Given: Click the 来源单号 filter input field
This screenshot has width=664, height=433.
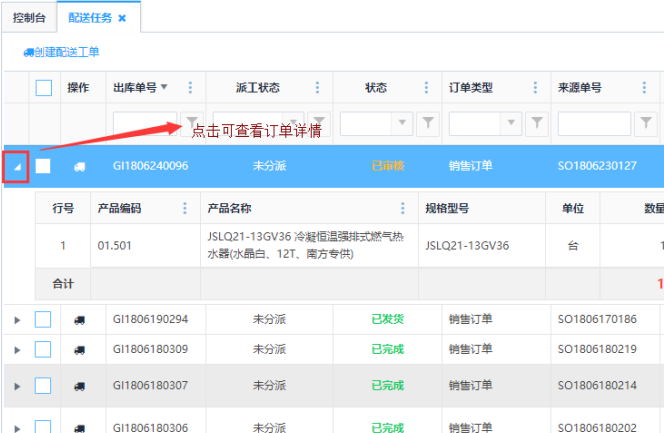Looking at the screenshot, I should [x=593, y=123].
